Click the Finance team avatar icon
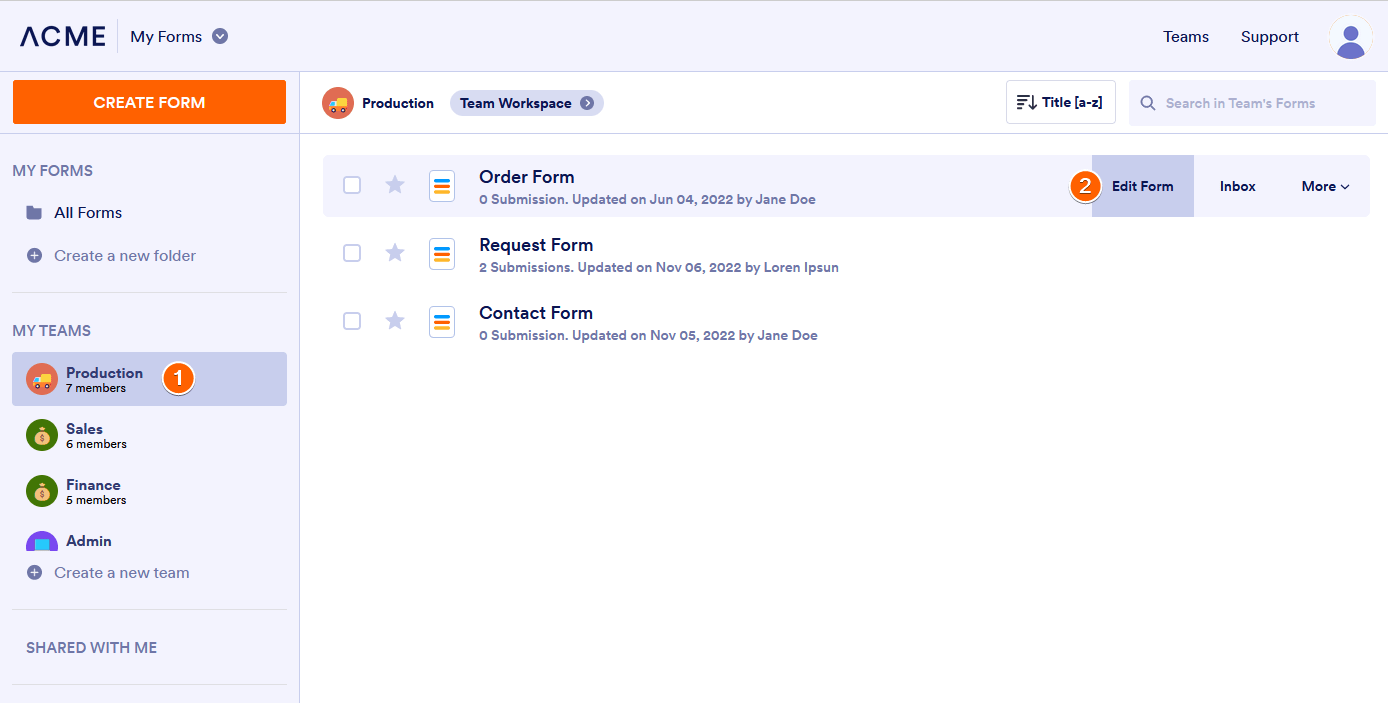 tap(42, 491)
